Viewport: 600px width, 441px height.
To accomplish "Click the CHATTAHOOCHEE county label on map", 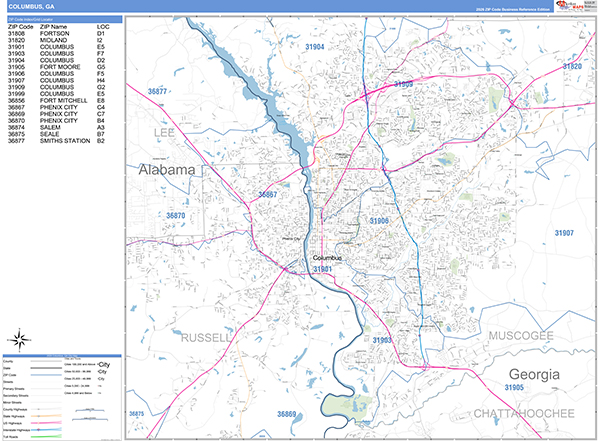I will [524, 413].
